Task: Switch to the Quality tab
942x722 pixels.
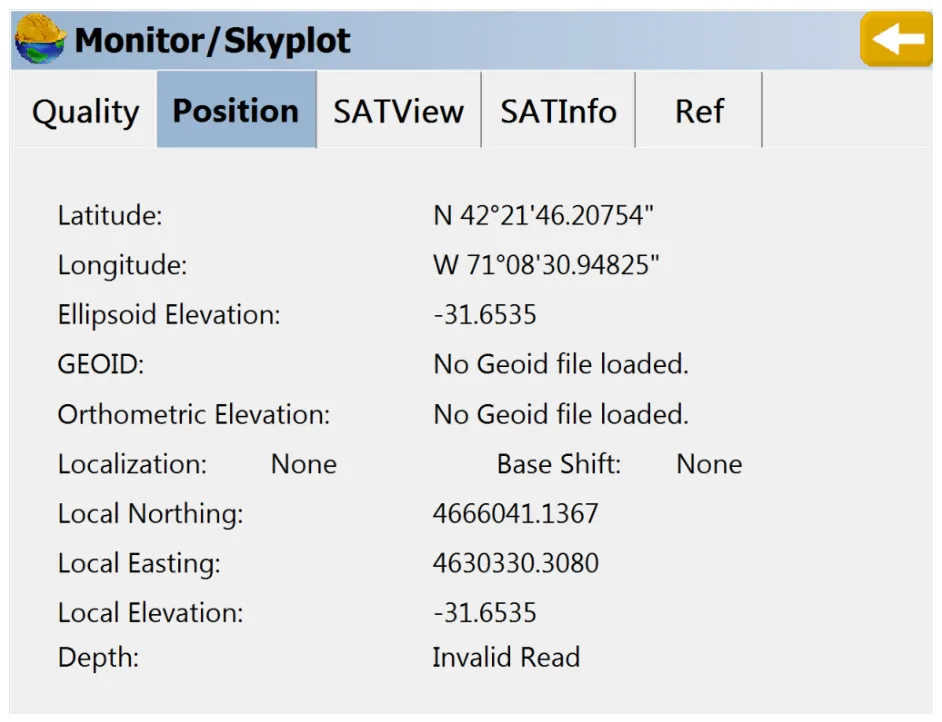Action: (85, 111)
